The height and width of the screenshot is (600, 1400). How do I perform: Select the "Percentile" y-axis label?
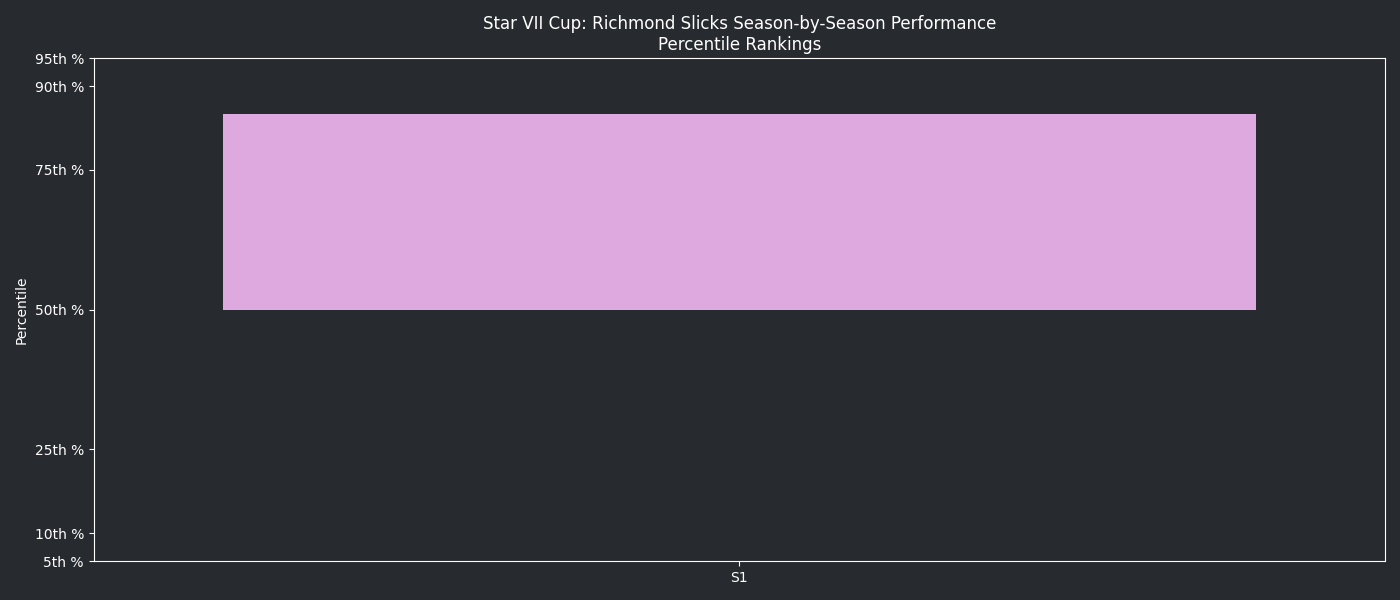coord(22,311)
